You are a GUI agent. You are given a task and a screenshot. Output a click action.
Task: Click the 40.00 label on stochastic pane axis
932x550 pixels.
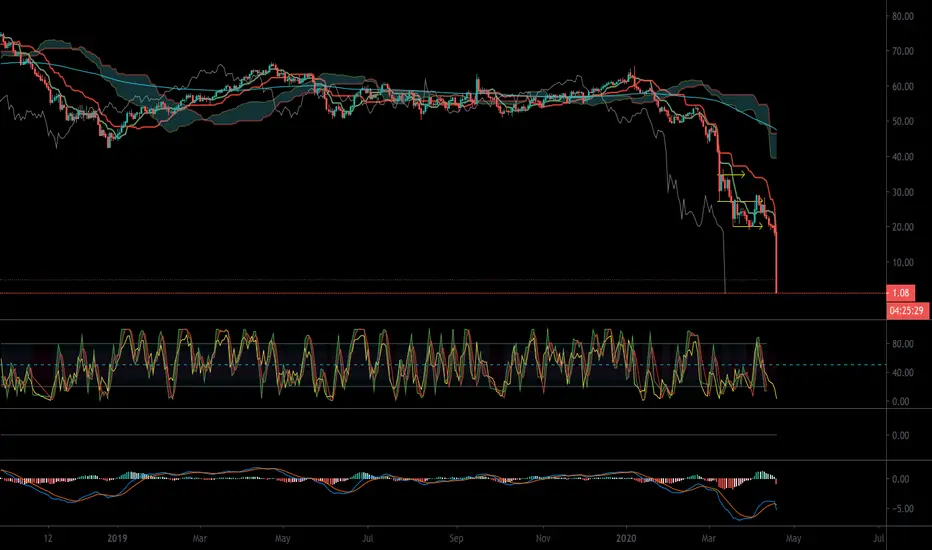click(902, 373)
